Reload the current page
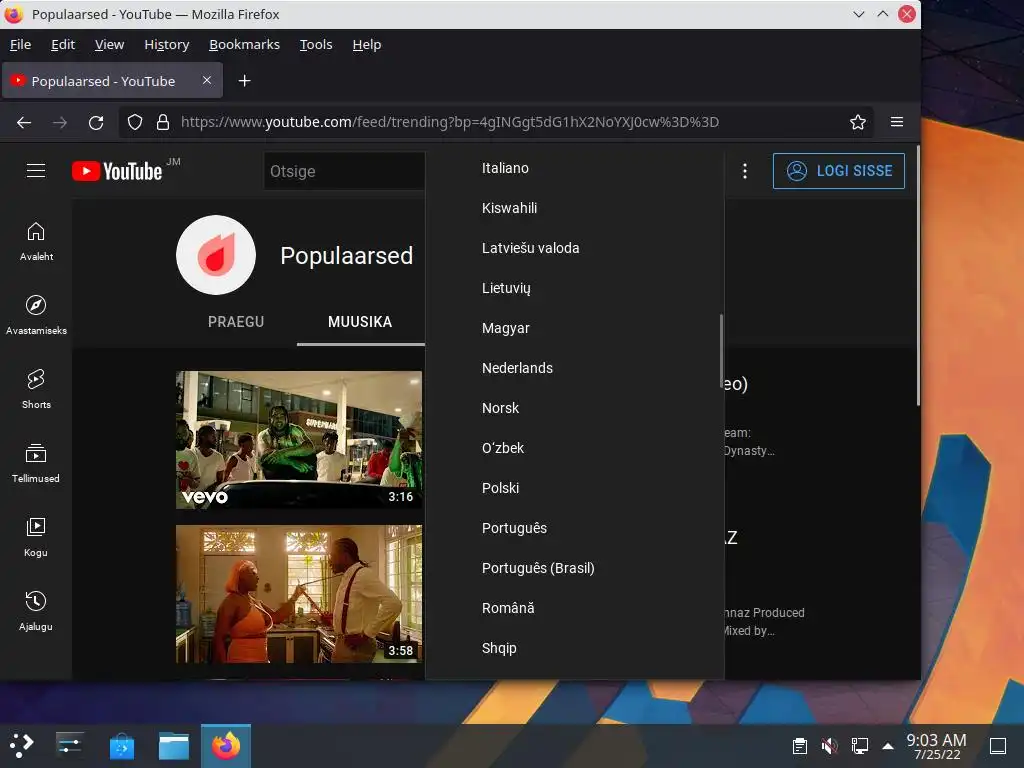 click(x=96, y=122)
